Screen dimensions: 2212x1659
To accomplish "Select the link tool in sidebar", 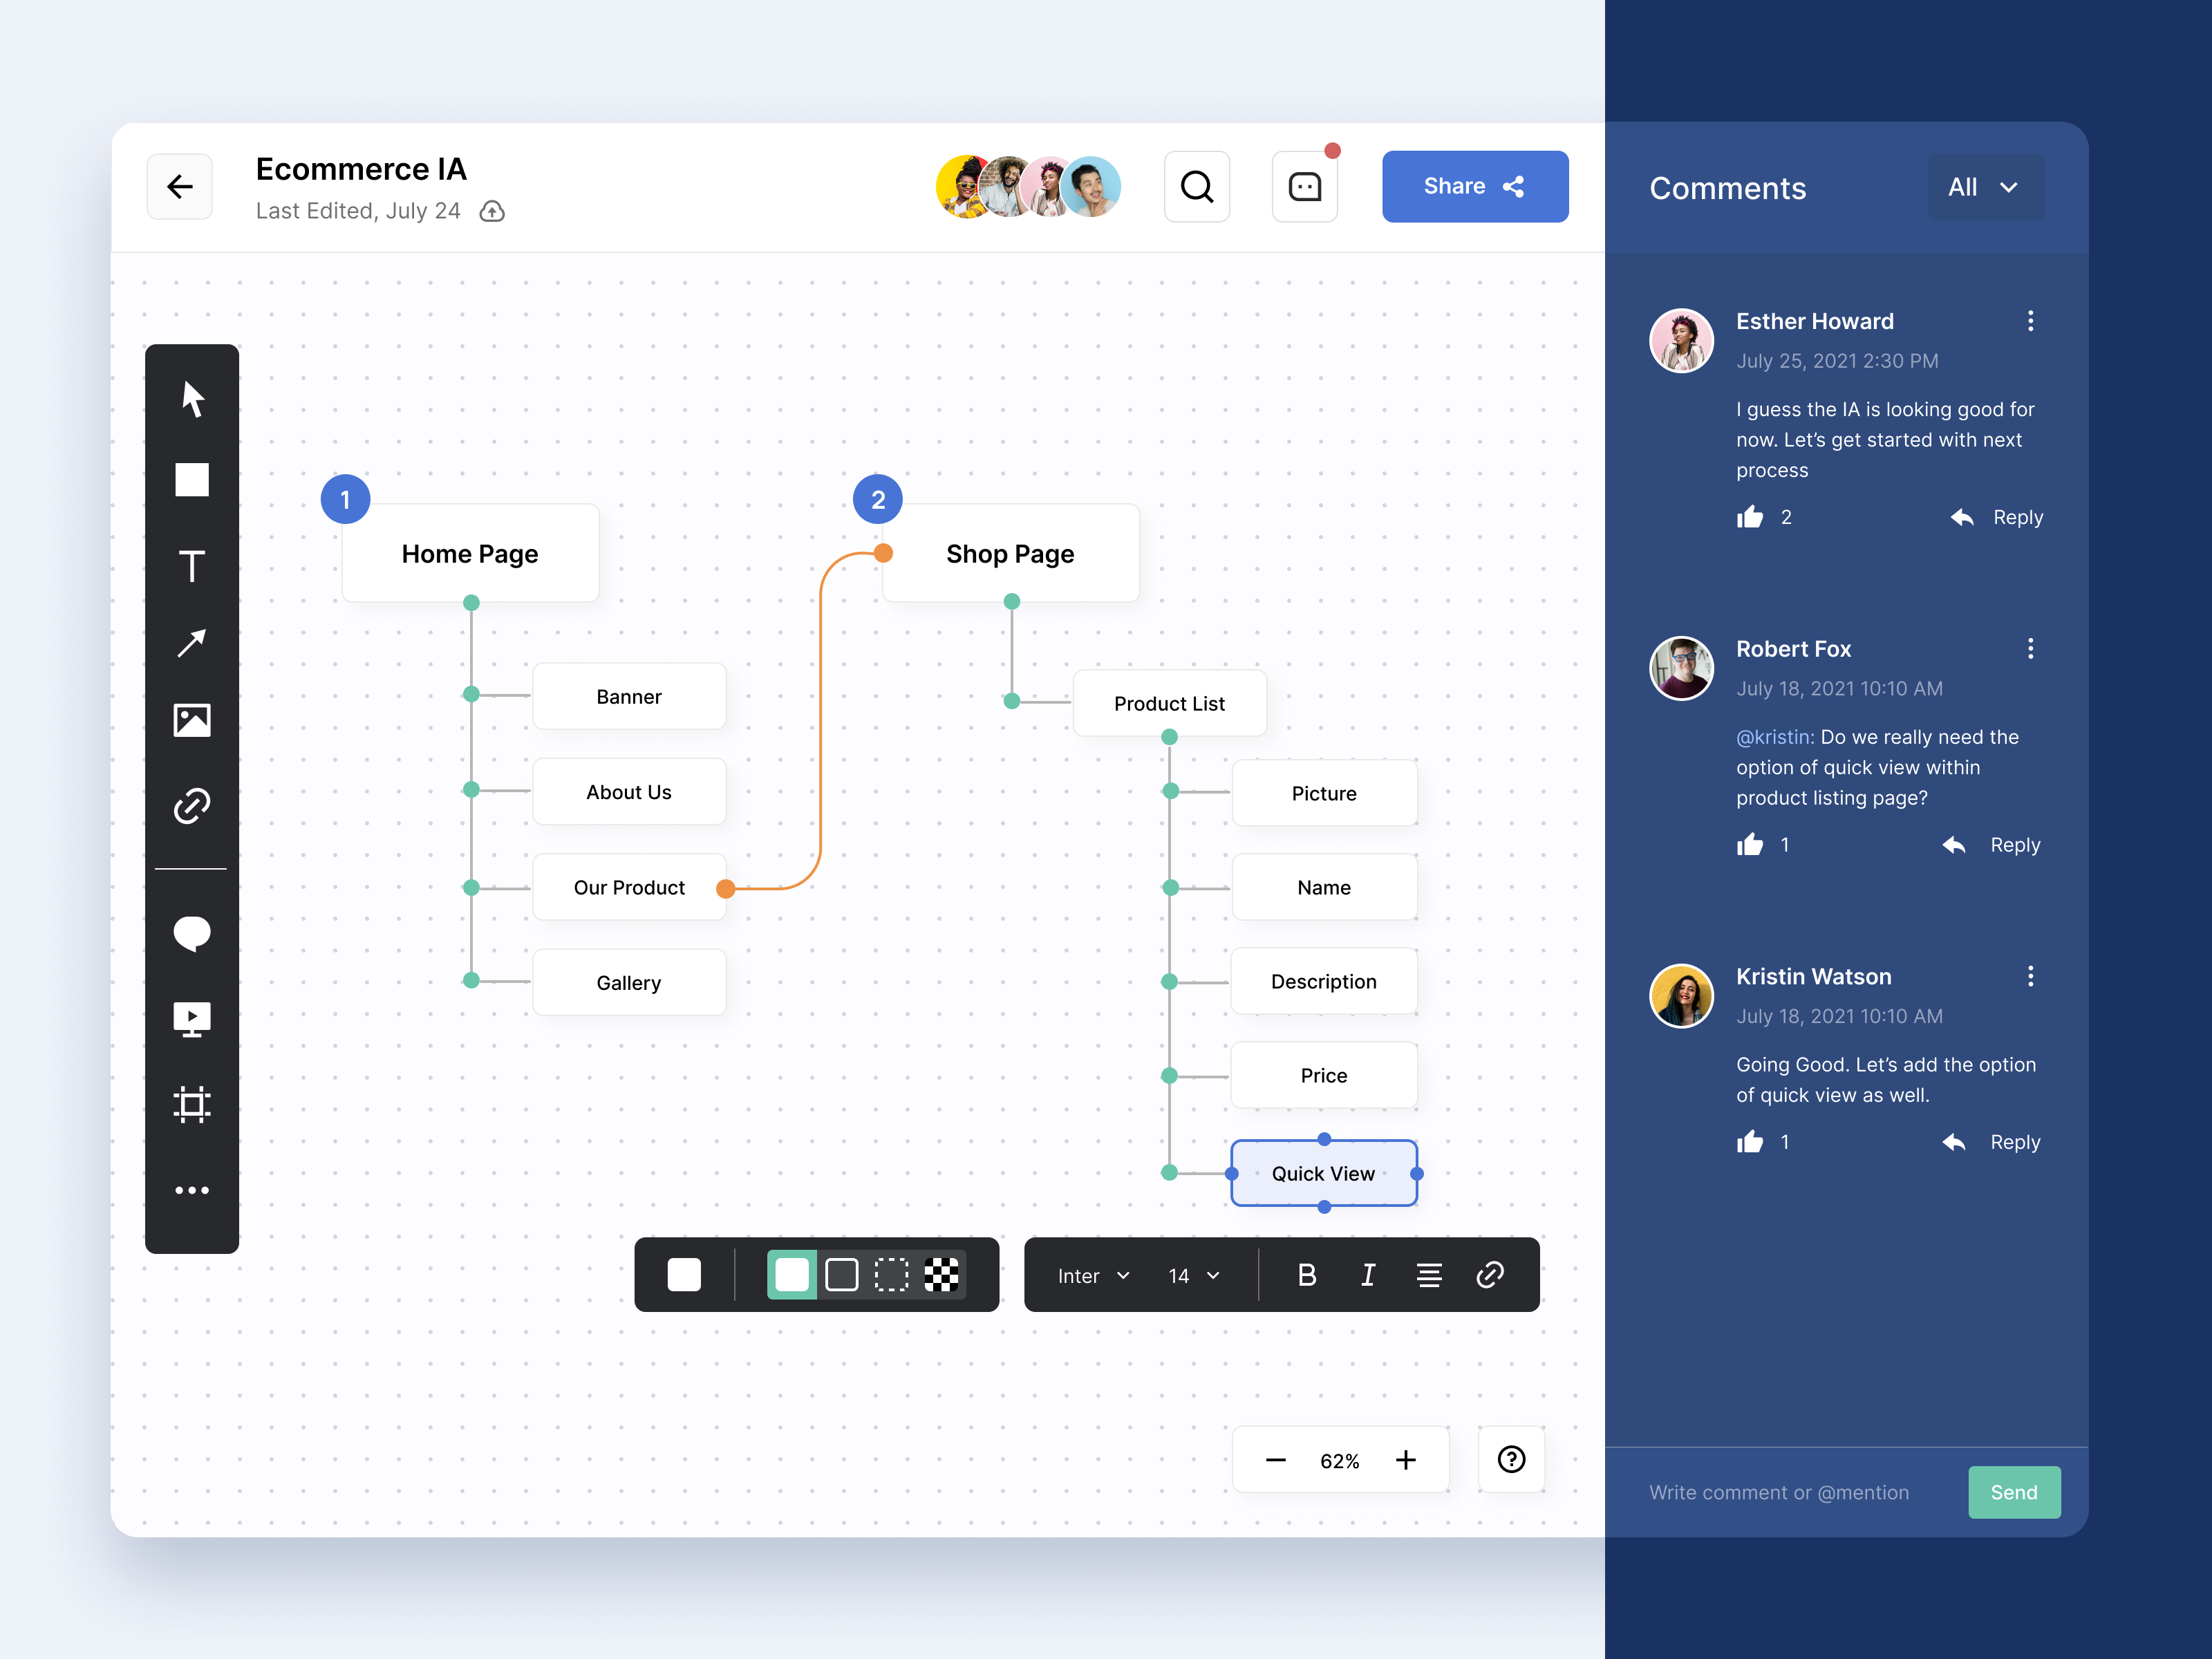I will pos(192,806).
